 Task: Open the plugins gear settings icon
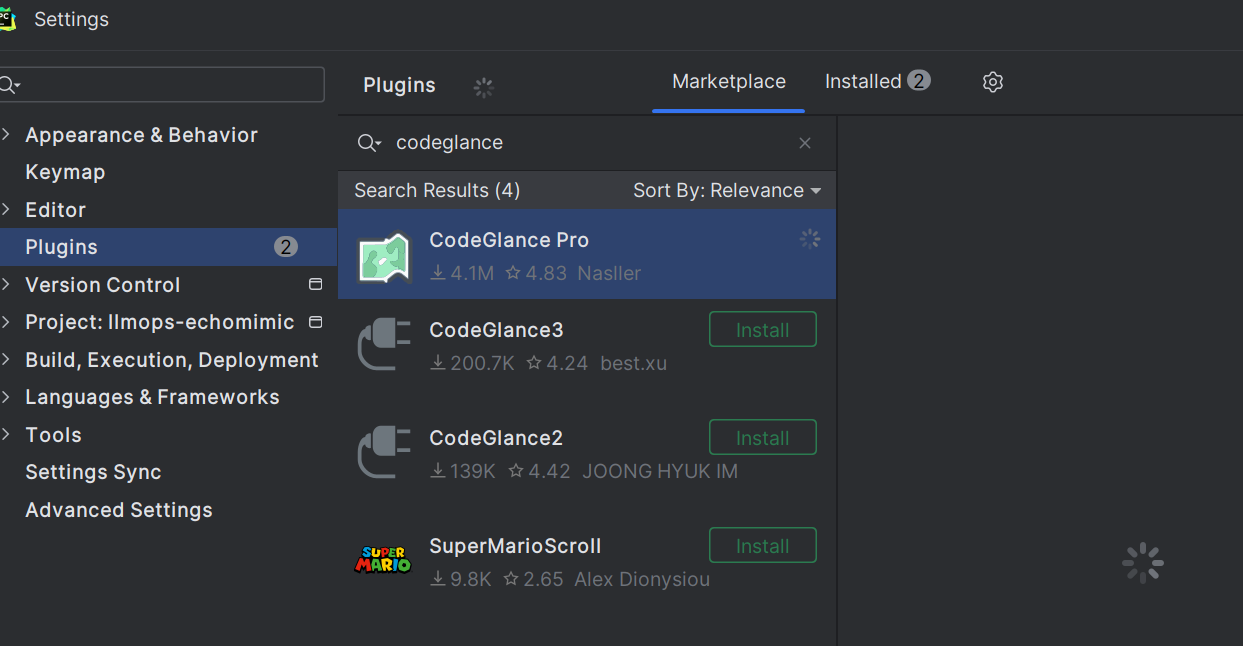[992, 82]
